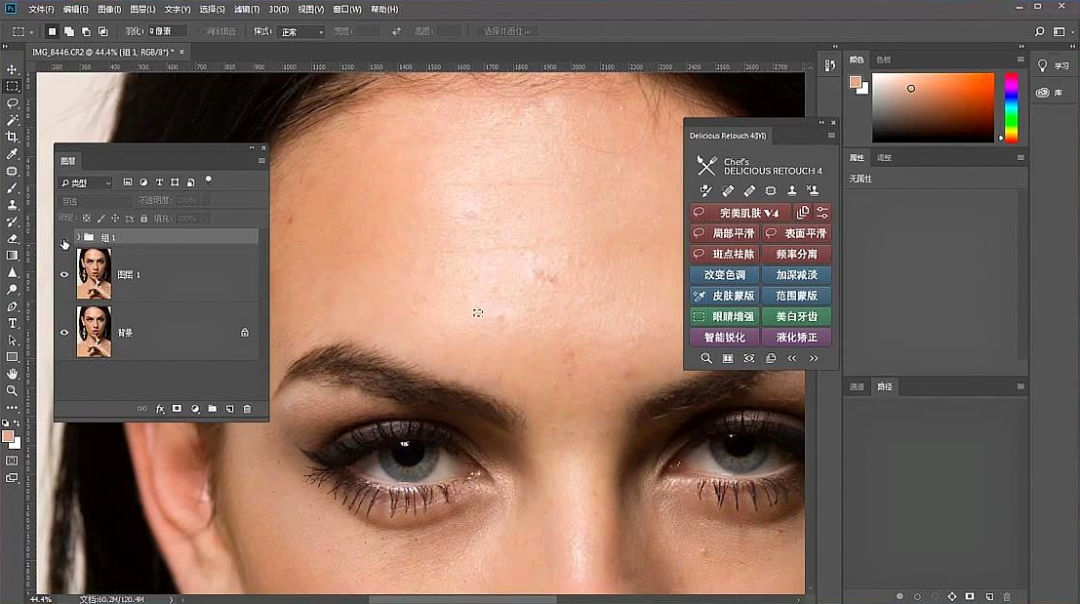Open the selection style 正常 dropdown
Image resolution: width=1080 pixels, height=604 pixels.
click(302, 32)
